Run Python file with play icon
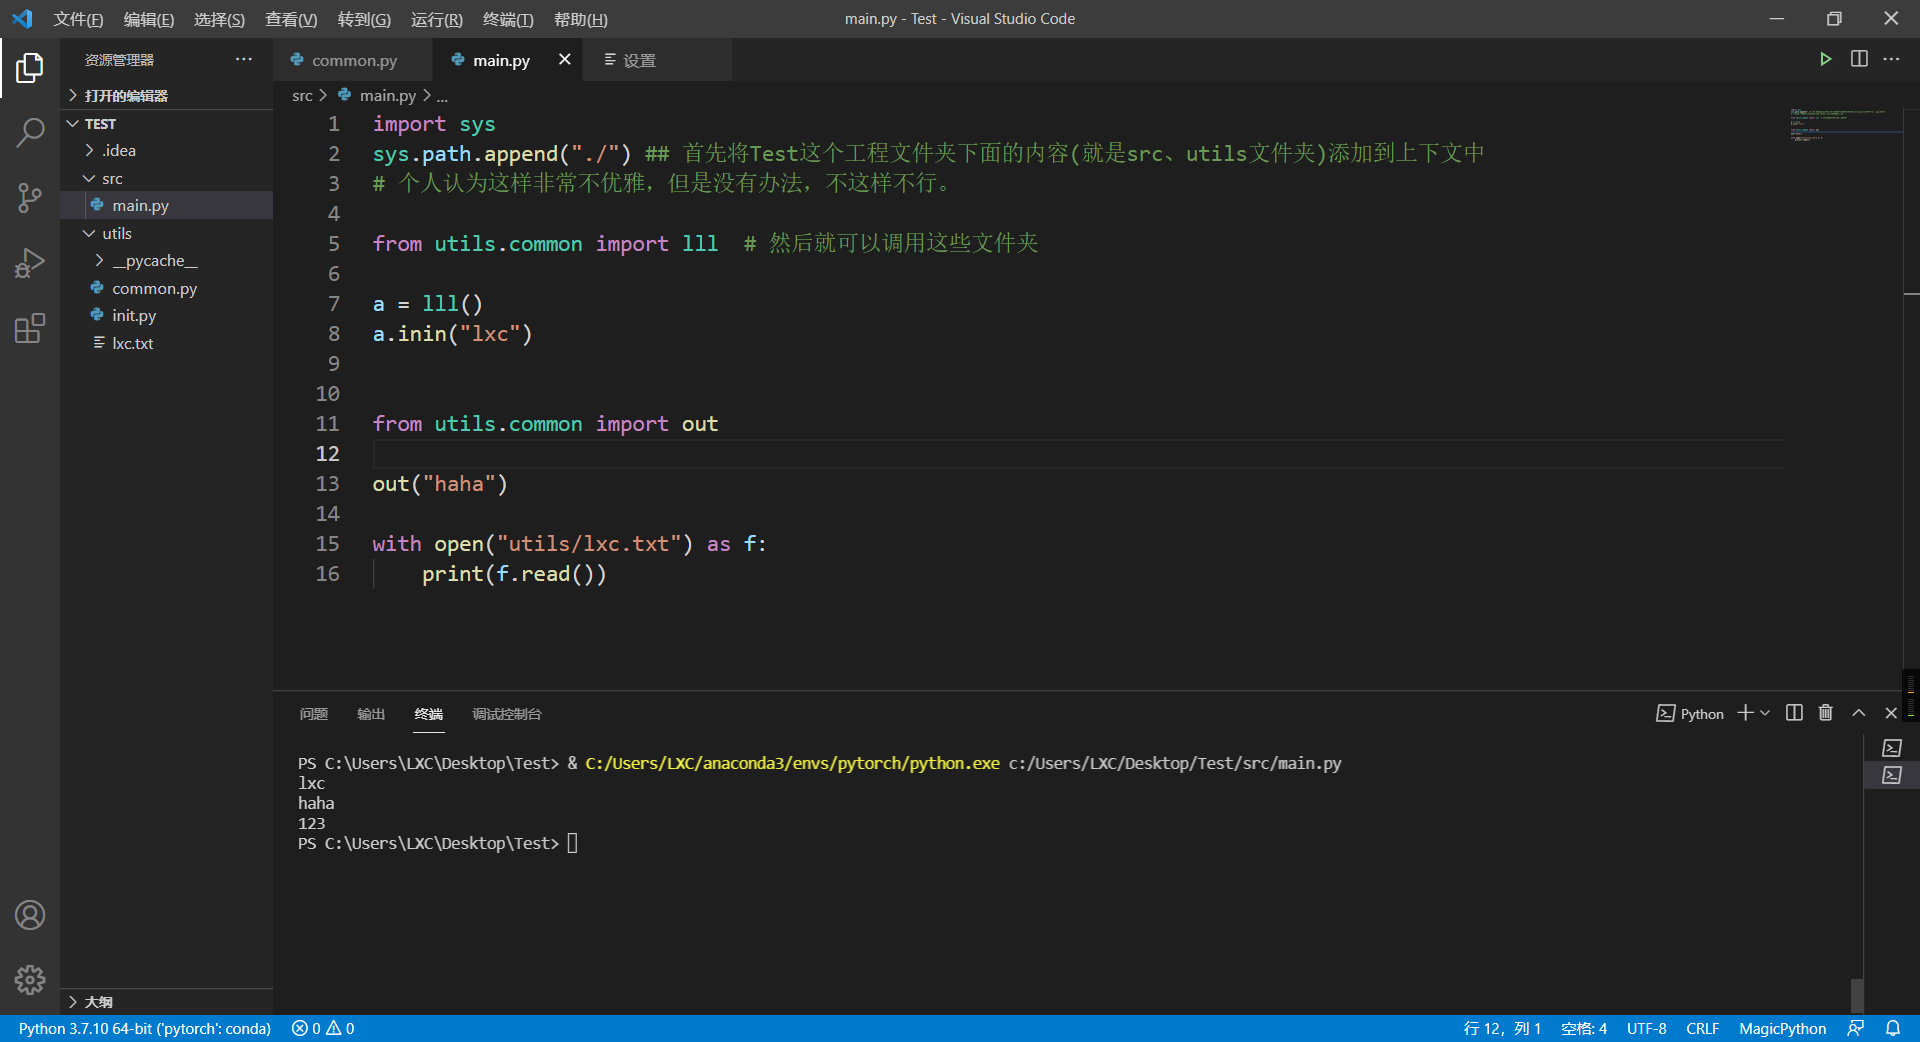This screenshot has width=1920, height=1042. [x=1825, y=59]
